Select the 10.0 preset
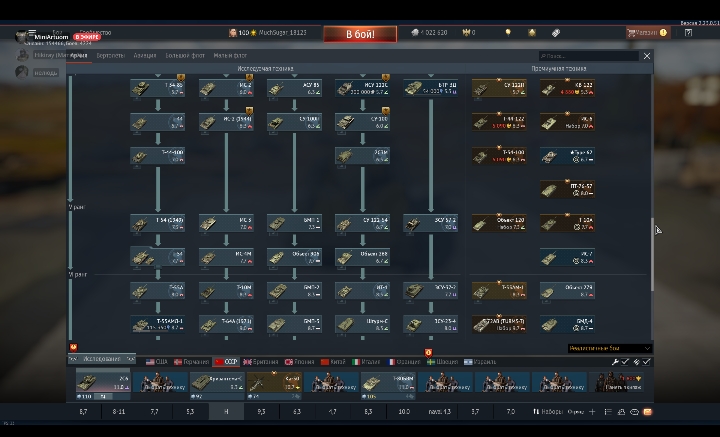 (404, 412)
